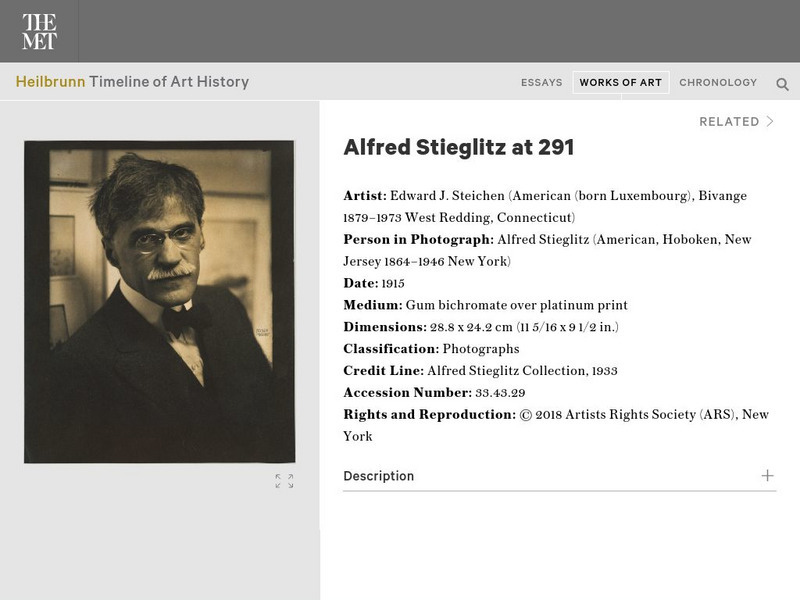This screenshot has height=600, width=800.
Task: Click the accession number 33.43.29
Action: (501, 393)
